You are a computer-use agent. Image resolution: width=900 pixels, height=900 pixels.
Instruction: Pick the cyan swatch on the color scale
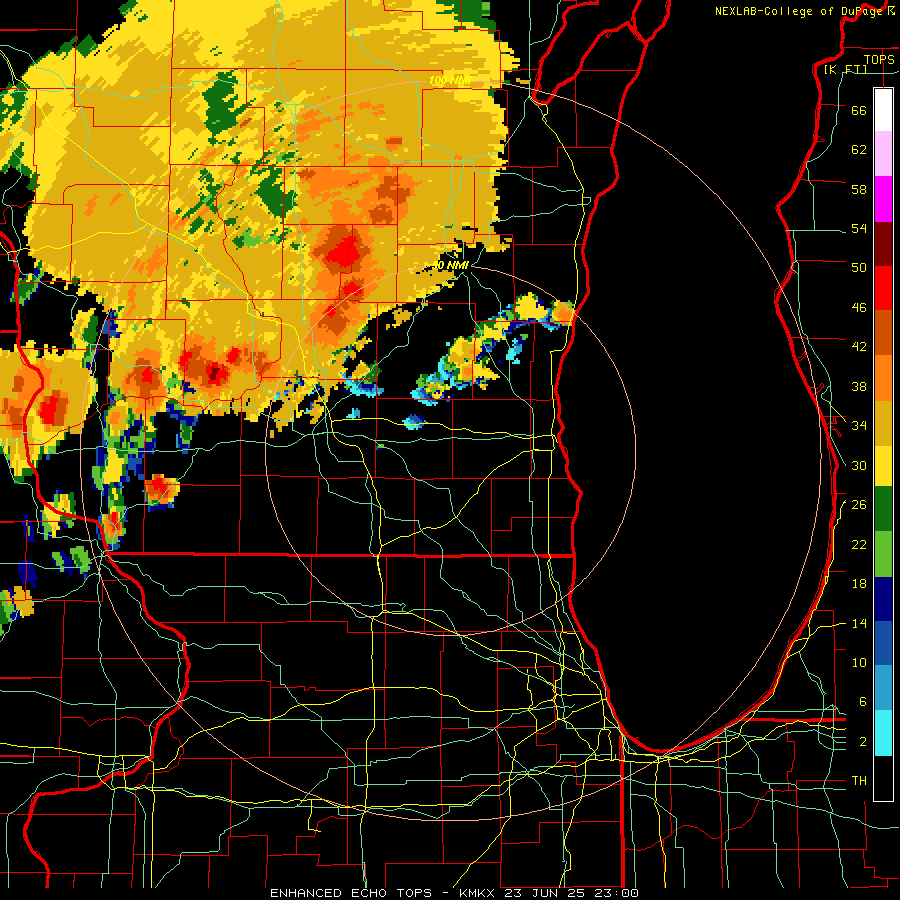coord(883,733)
